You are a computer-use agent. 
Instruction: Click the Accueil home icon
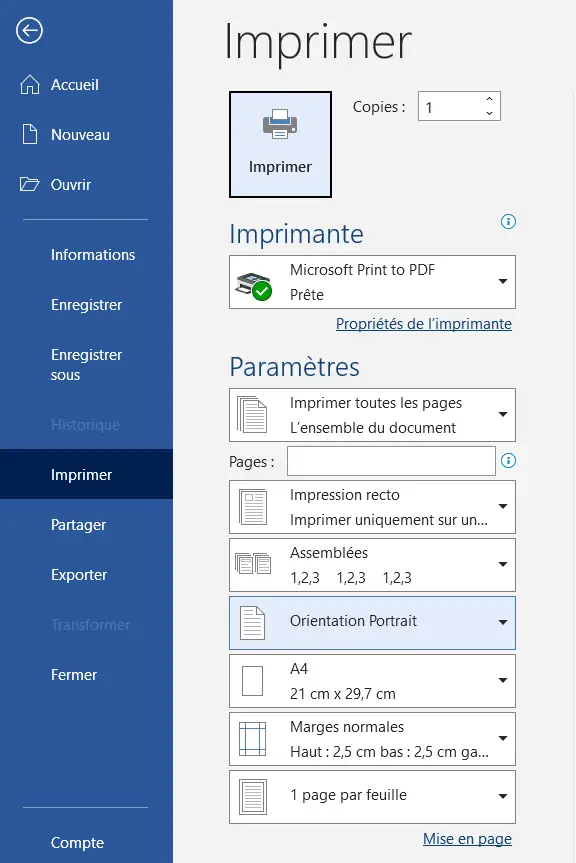30,85
